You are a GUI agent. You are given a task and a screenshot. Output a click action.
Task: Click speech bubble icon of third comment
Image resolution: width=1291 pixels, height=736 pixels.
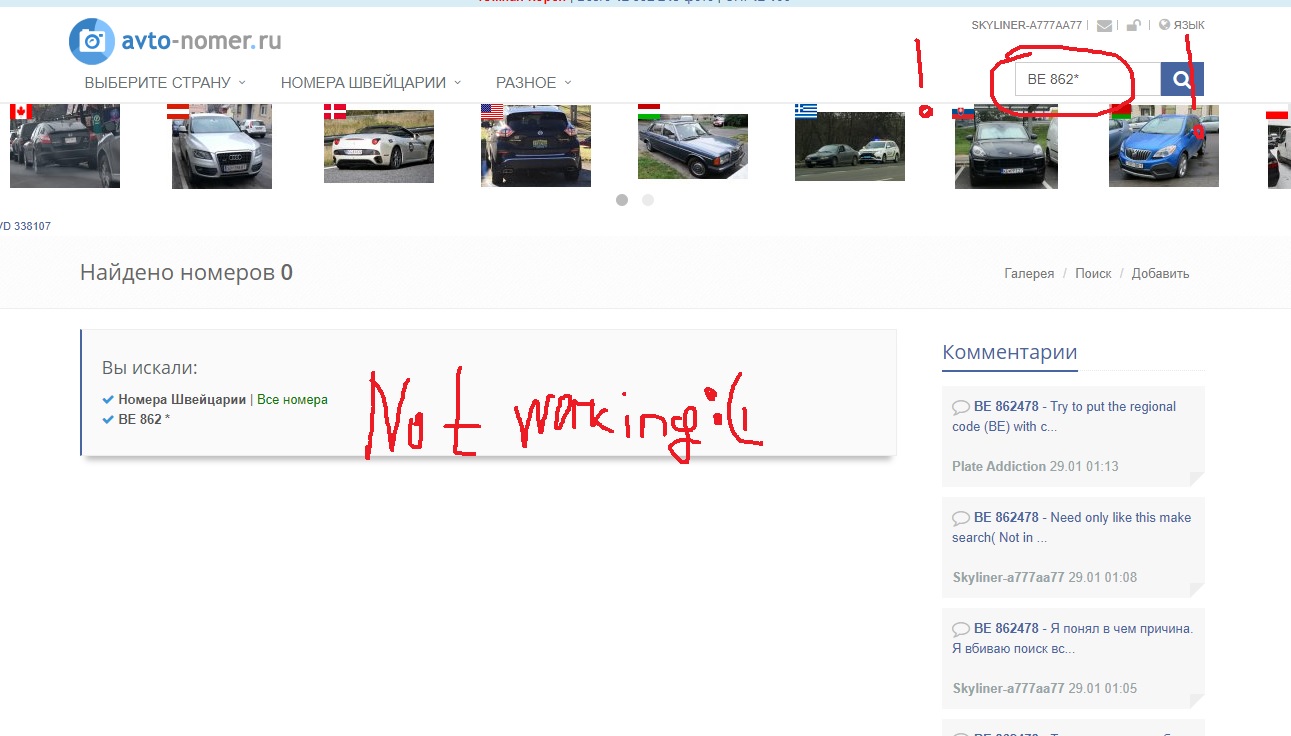coord(961,629)
